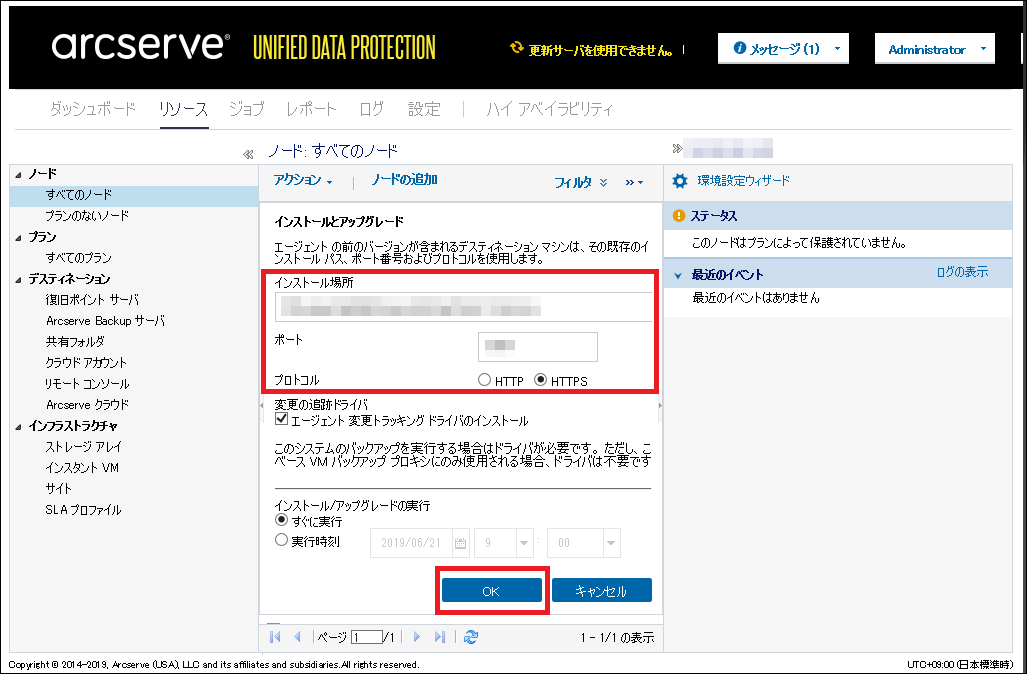Image resolution: width=1027 pixels, height=674 pixels.
Task: Toggle agent change tracking driver install checkbox
Action: pyautogui.click(x=282, y=419)
